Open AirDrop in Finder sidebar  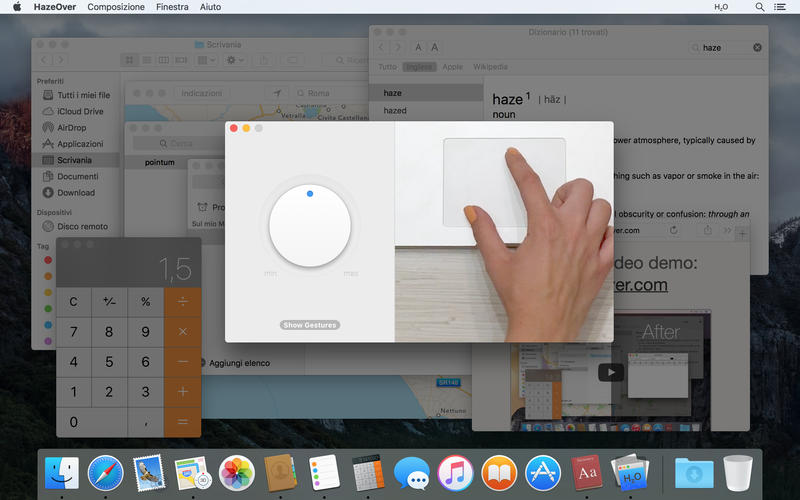(64, 128)
